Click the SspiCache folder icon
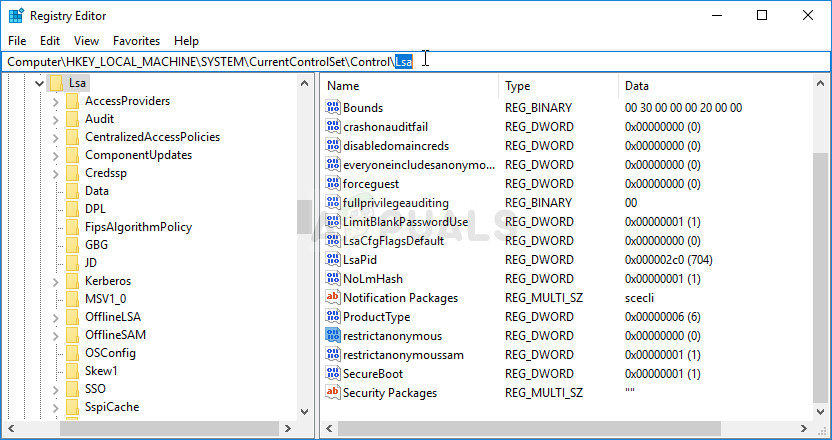 point(72,407)
